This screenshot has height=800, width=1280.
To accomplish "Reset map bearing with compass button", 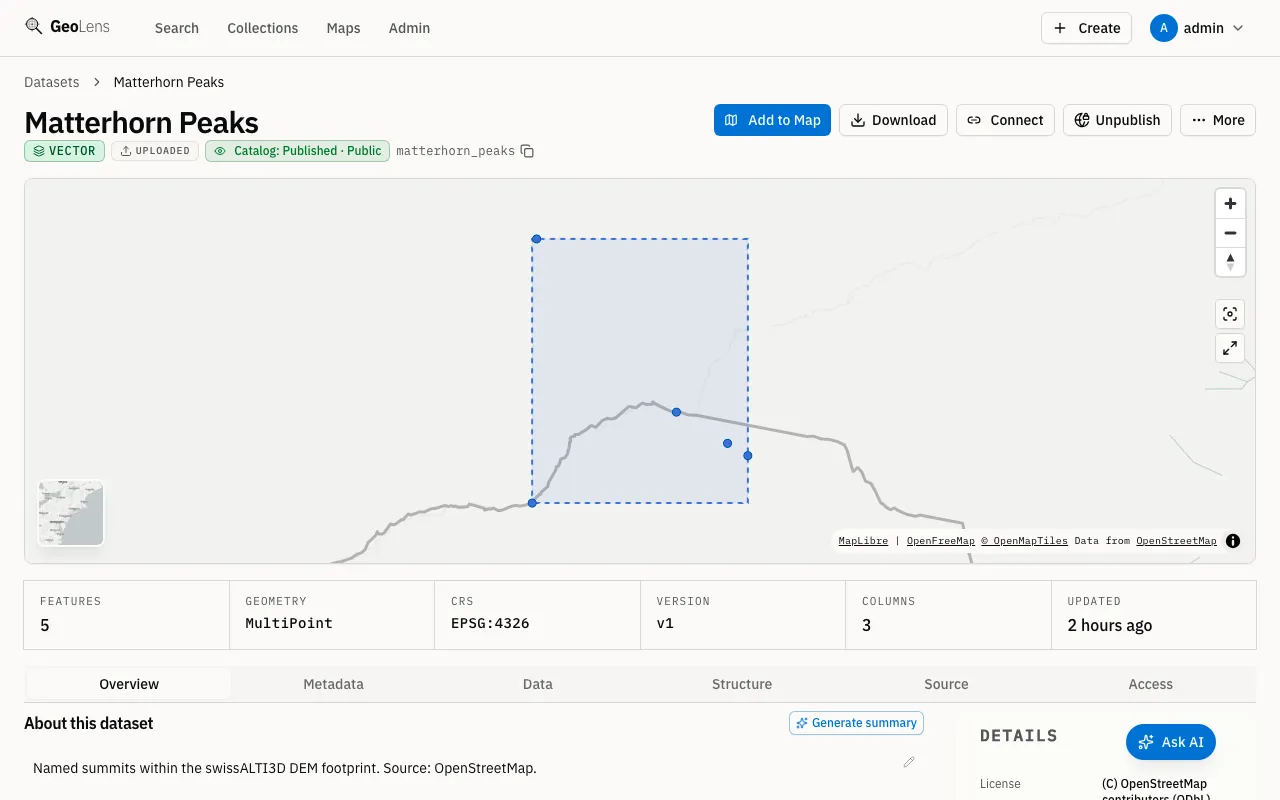I will click(x=1230, y=262).
